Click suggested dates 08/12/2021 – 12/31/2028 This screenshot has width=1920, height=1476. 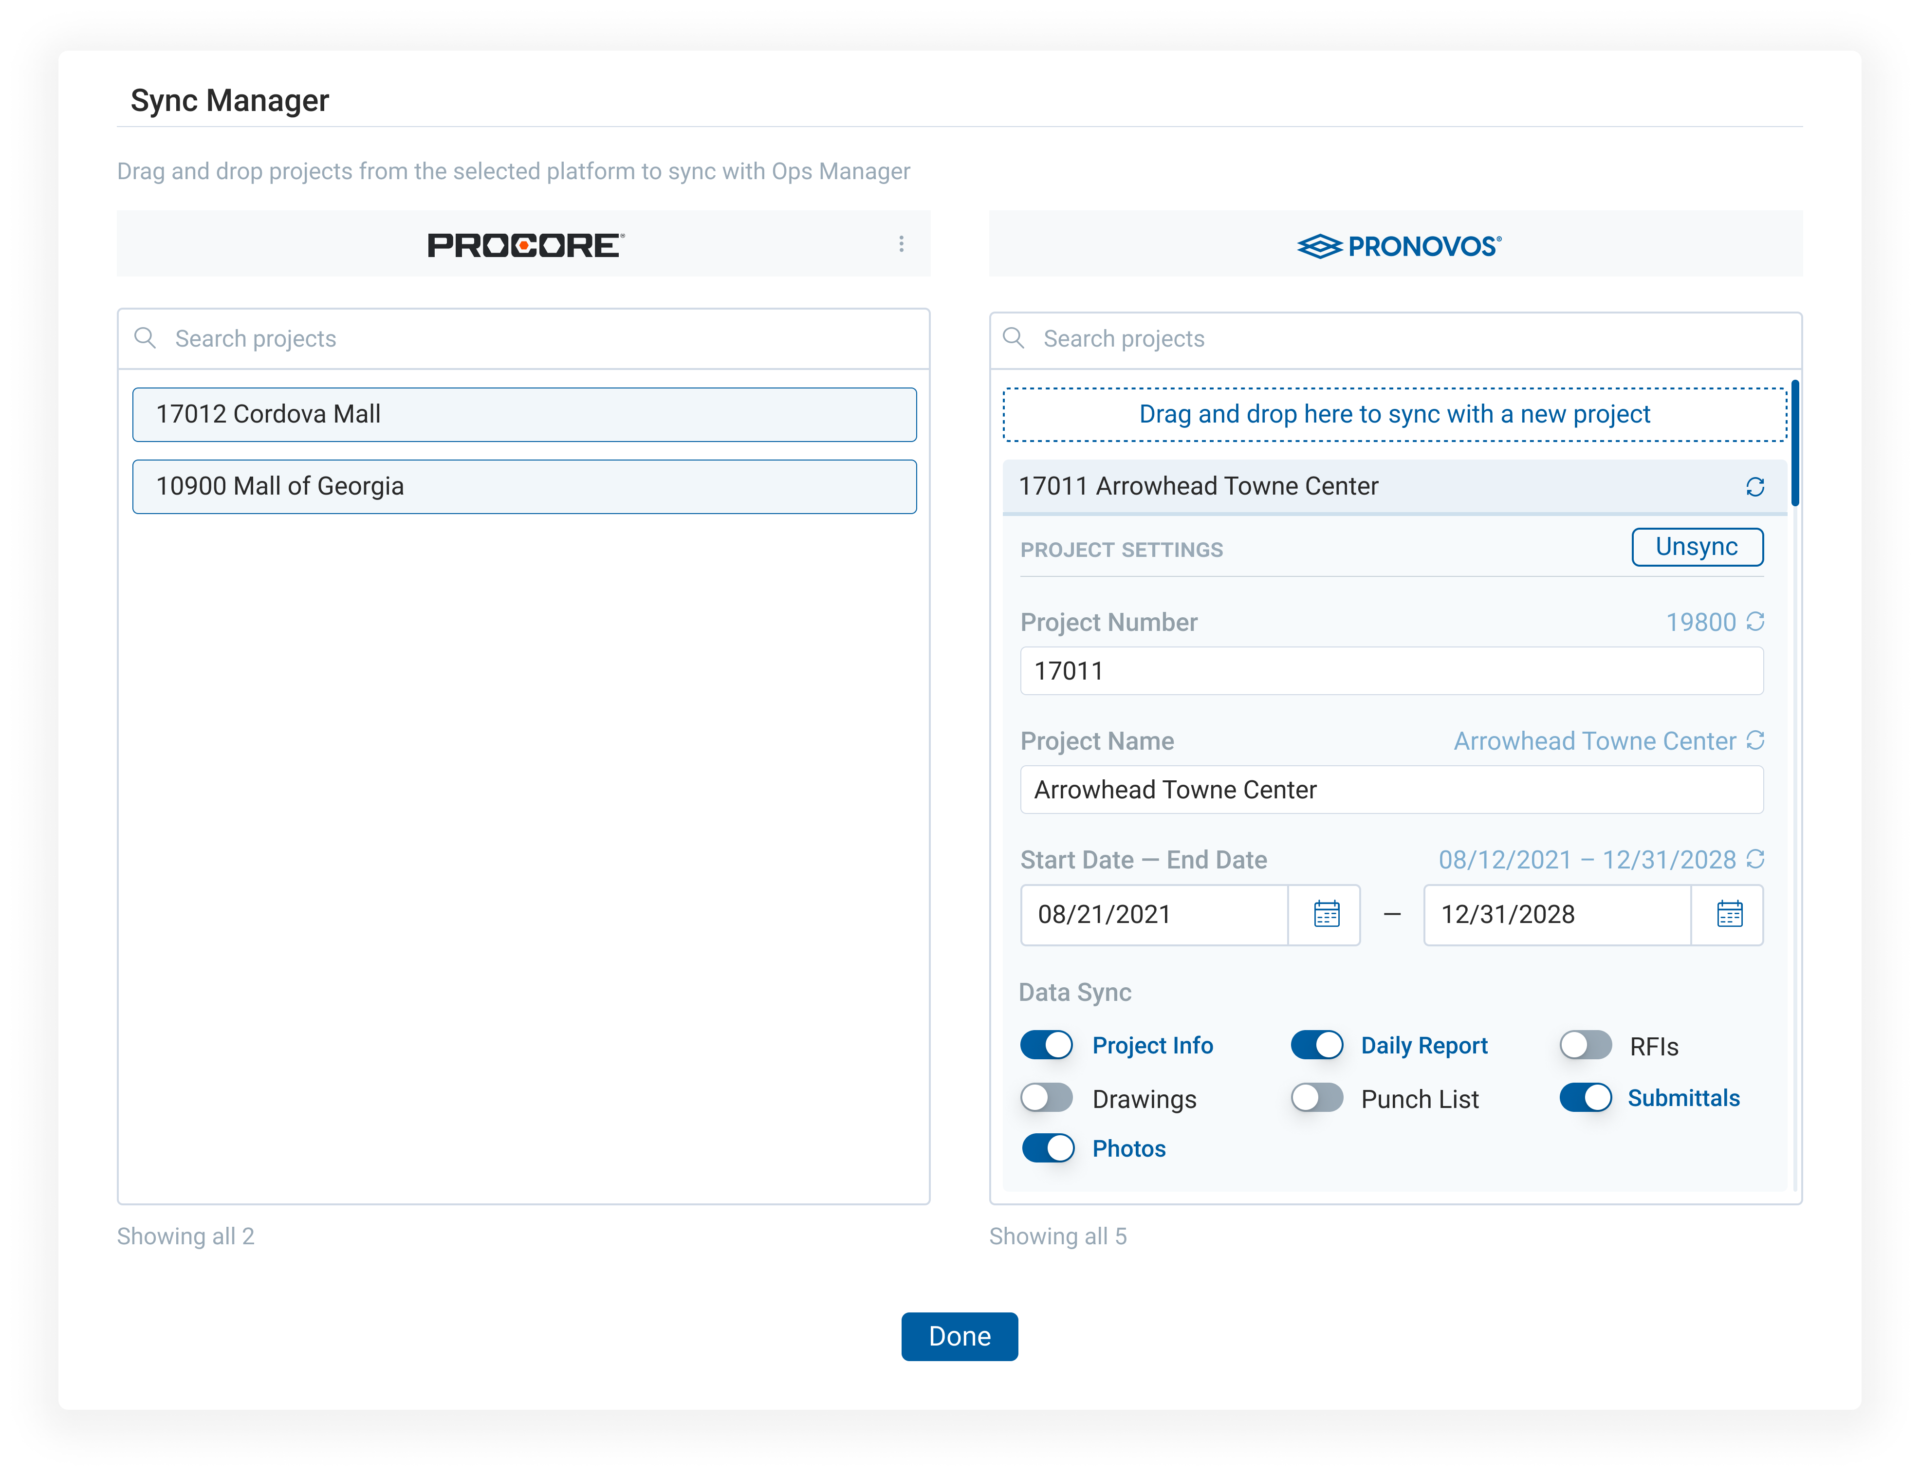1587,860
